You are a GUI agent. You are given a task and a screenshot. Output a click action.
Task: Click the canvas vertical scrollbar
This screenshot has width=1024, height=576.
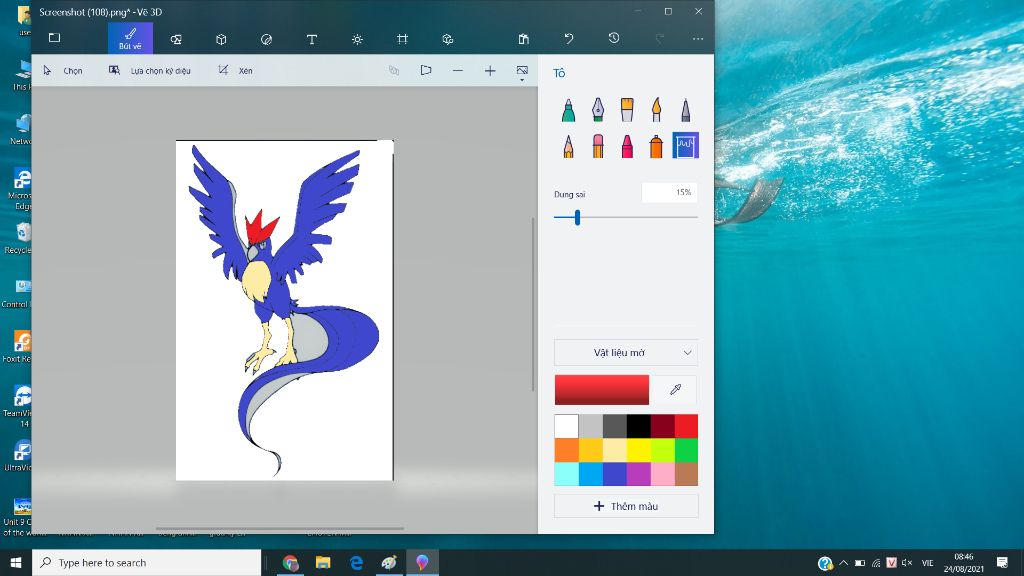point(533,304)
